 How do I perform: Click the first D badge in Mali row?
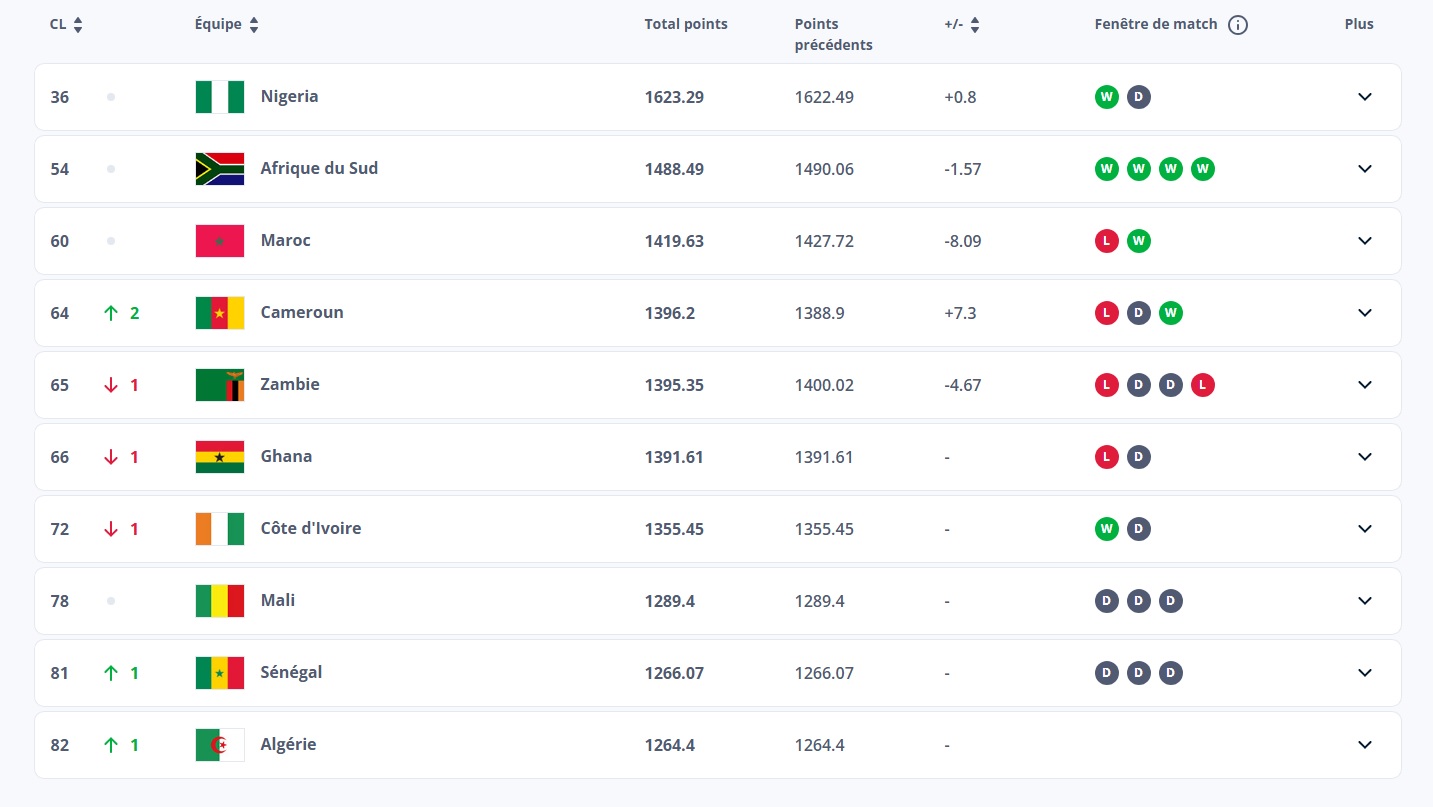[1106, 601]
